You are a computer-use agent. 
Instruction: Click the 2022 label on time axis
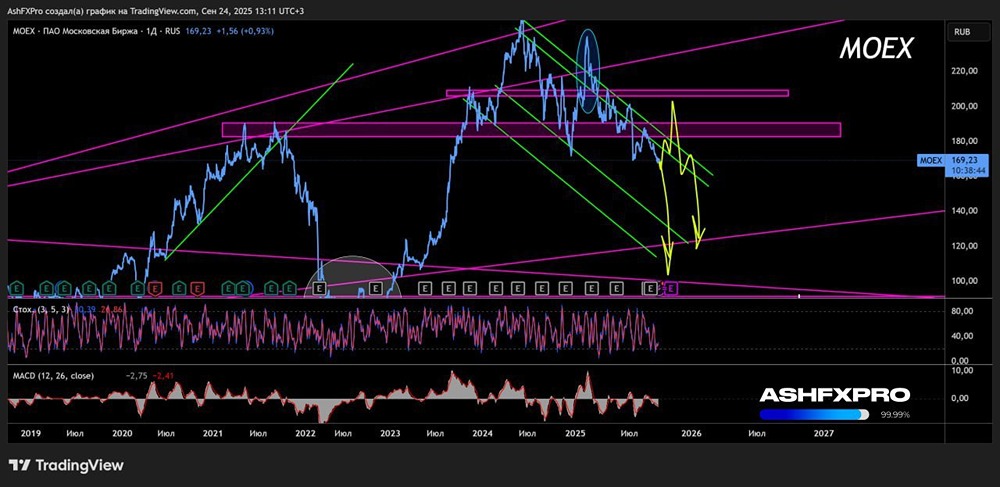coord(305,435)
